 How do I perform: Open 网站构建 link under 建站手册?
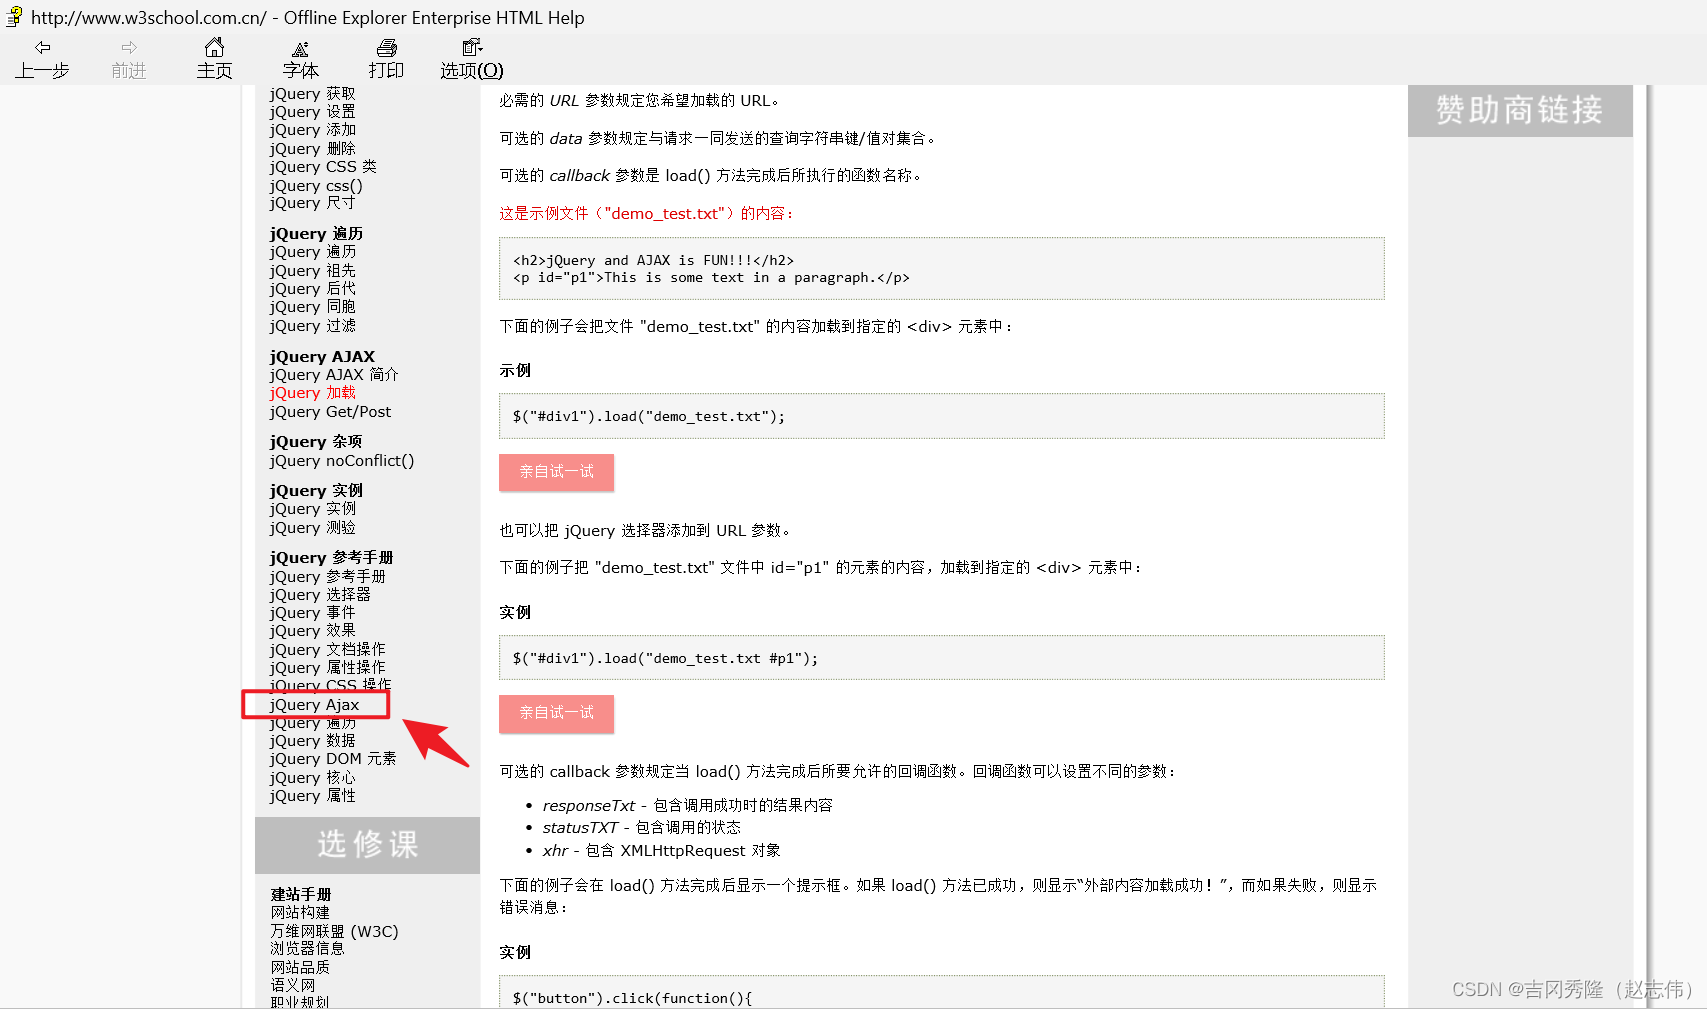300,913
